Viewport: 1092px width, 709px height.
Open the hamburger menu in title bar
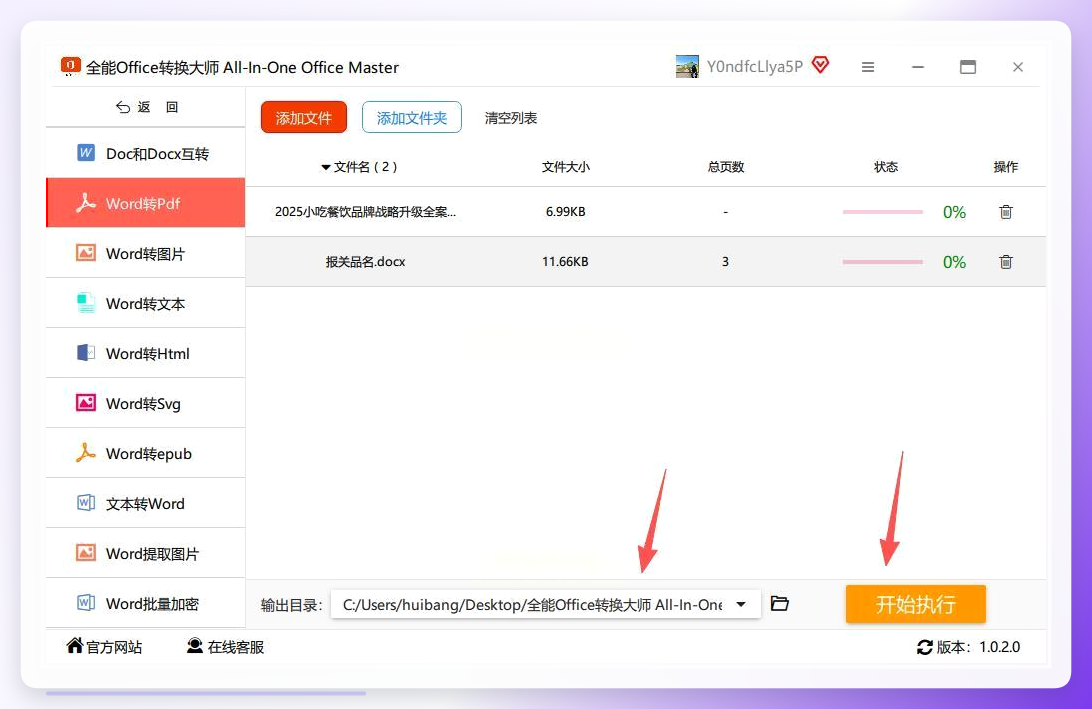(868, 67)
